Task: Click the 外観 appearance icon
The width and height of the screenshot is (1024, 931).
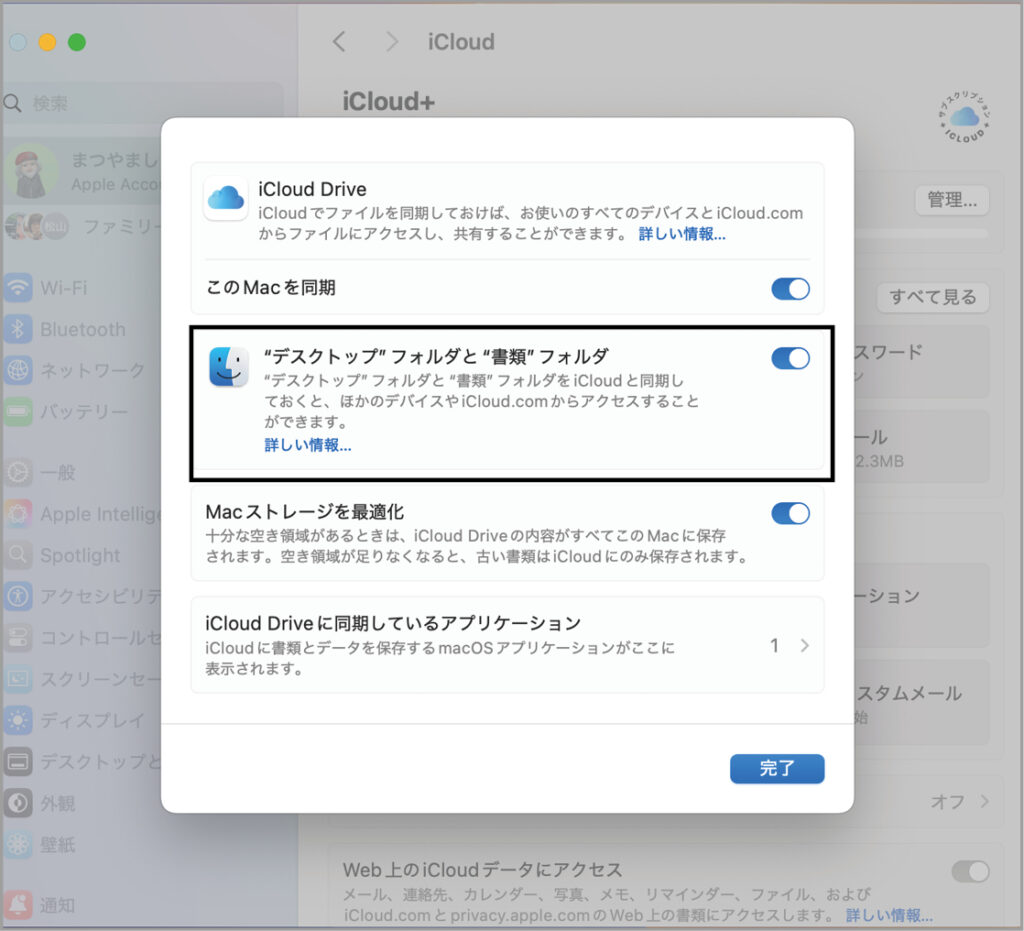Action: coord(18,803)
